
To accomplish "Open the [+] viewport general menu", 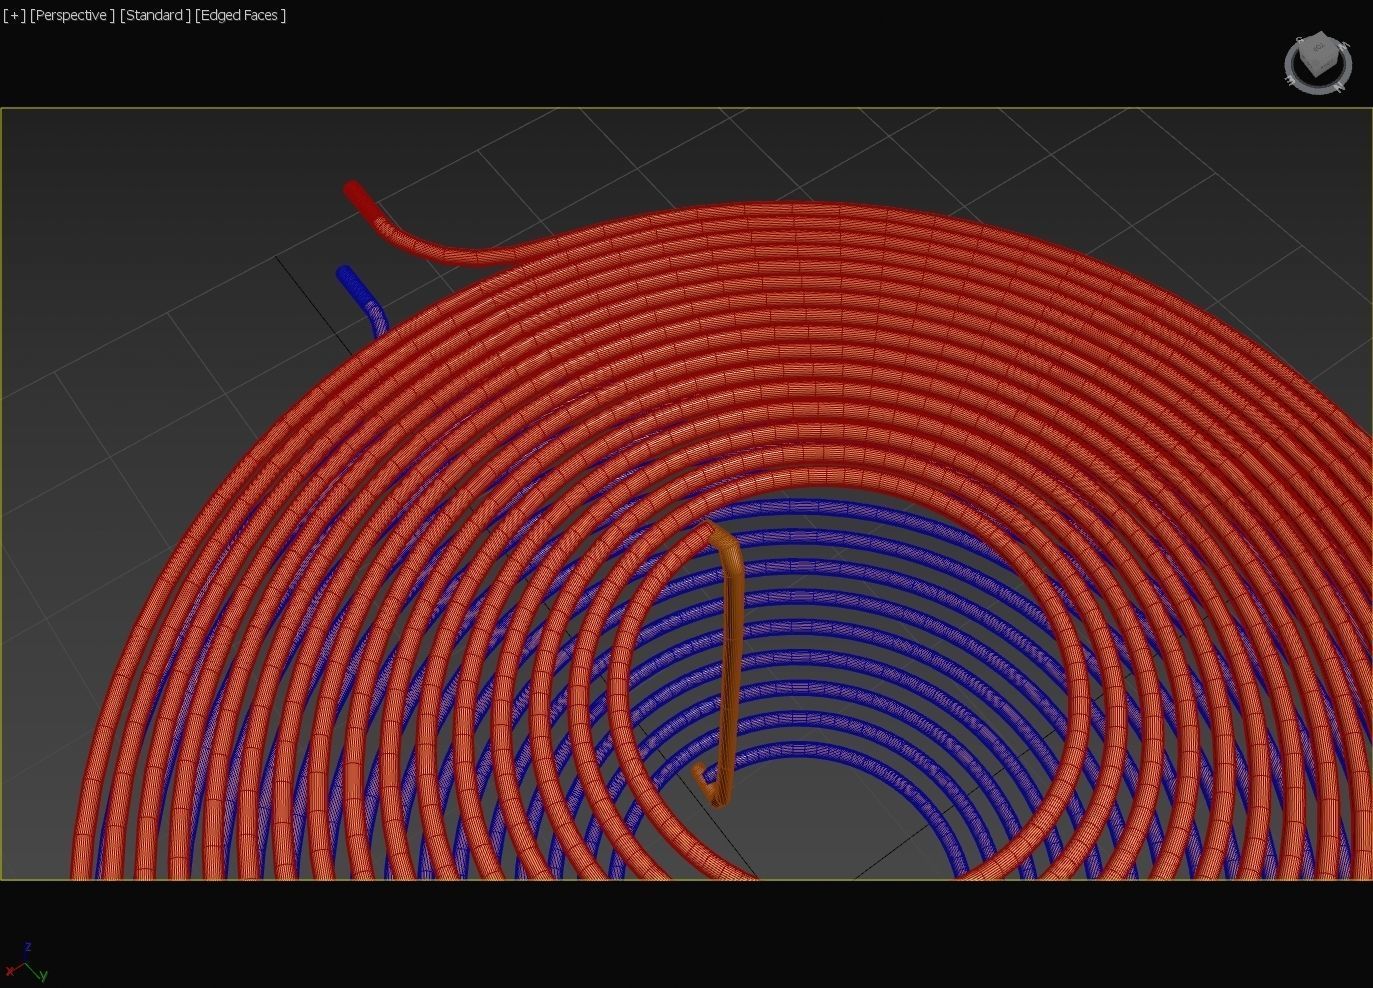I will [x=14, y=15].
